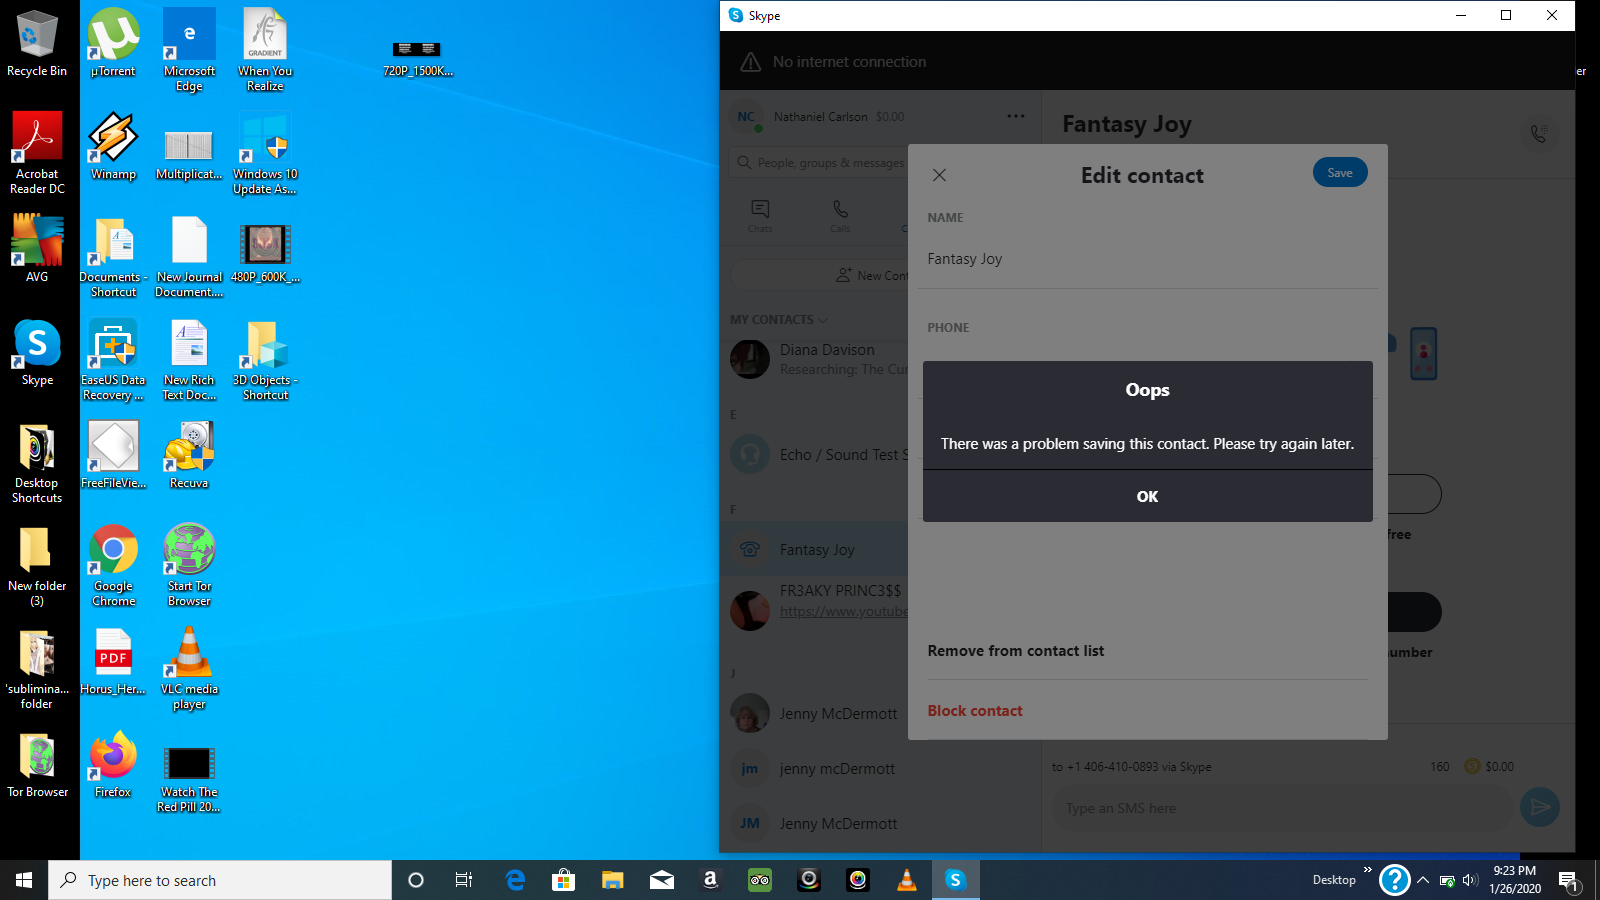
Task: Show hidden system tray icons
Action: 1423,880
